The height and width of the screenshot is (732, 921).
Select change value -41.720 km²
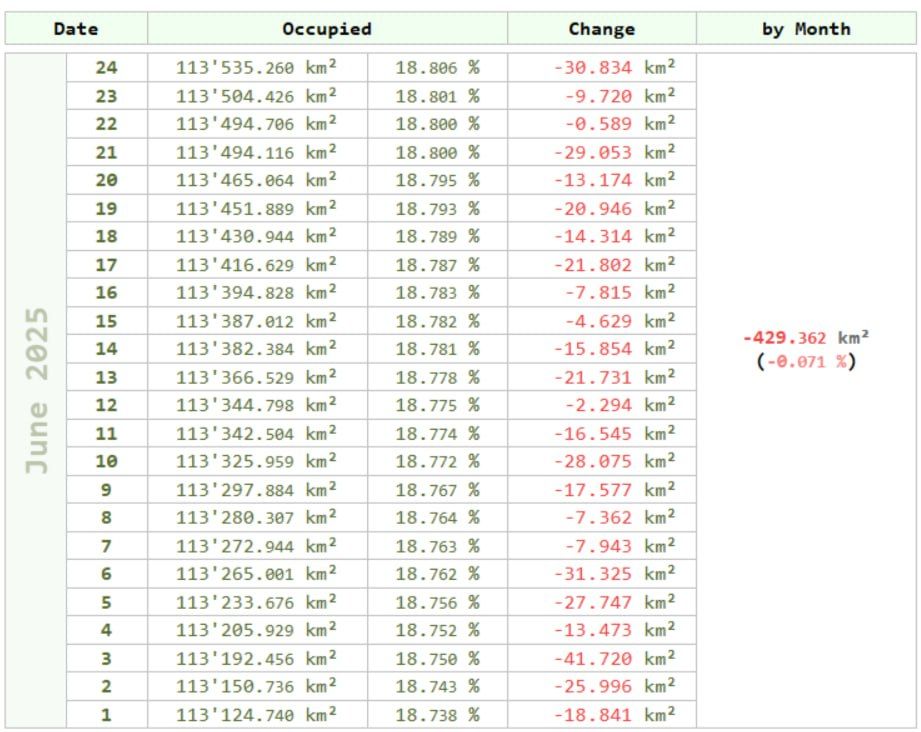tap(614, 659)
